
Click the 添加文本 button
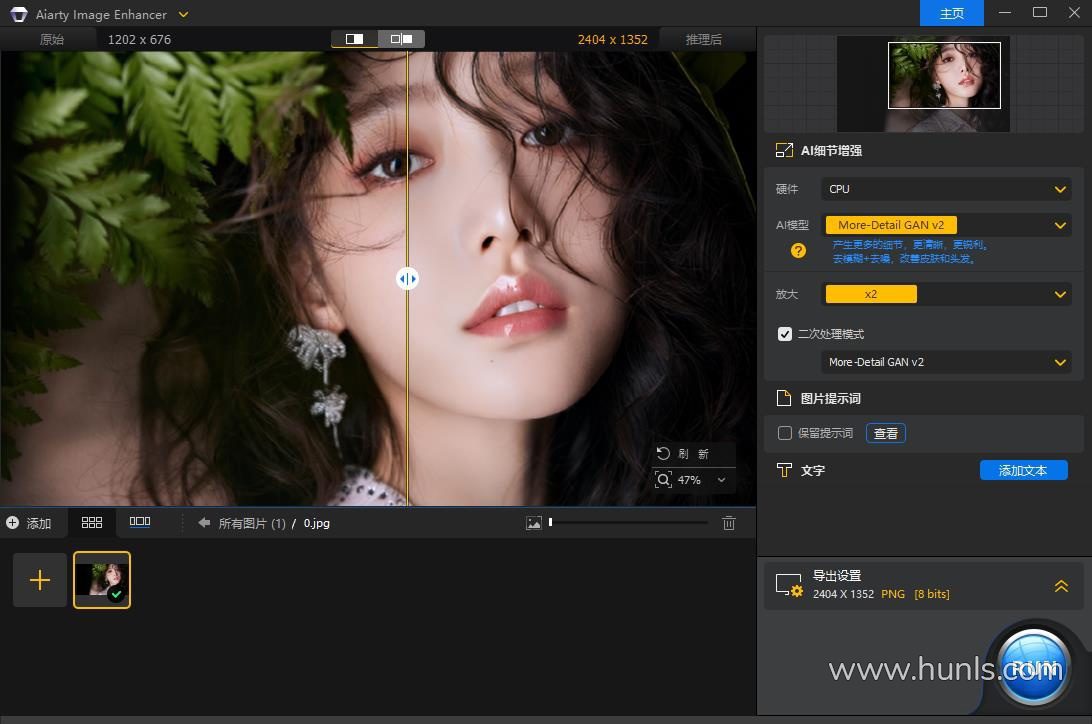(1022, 470)
